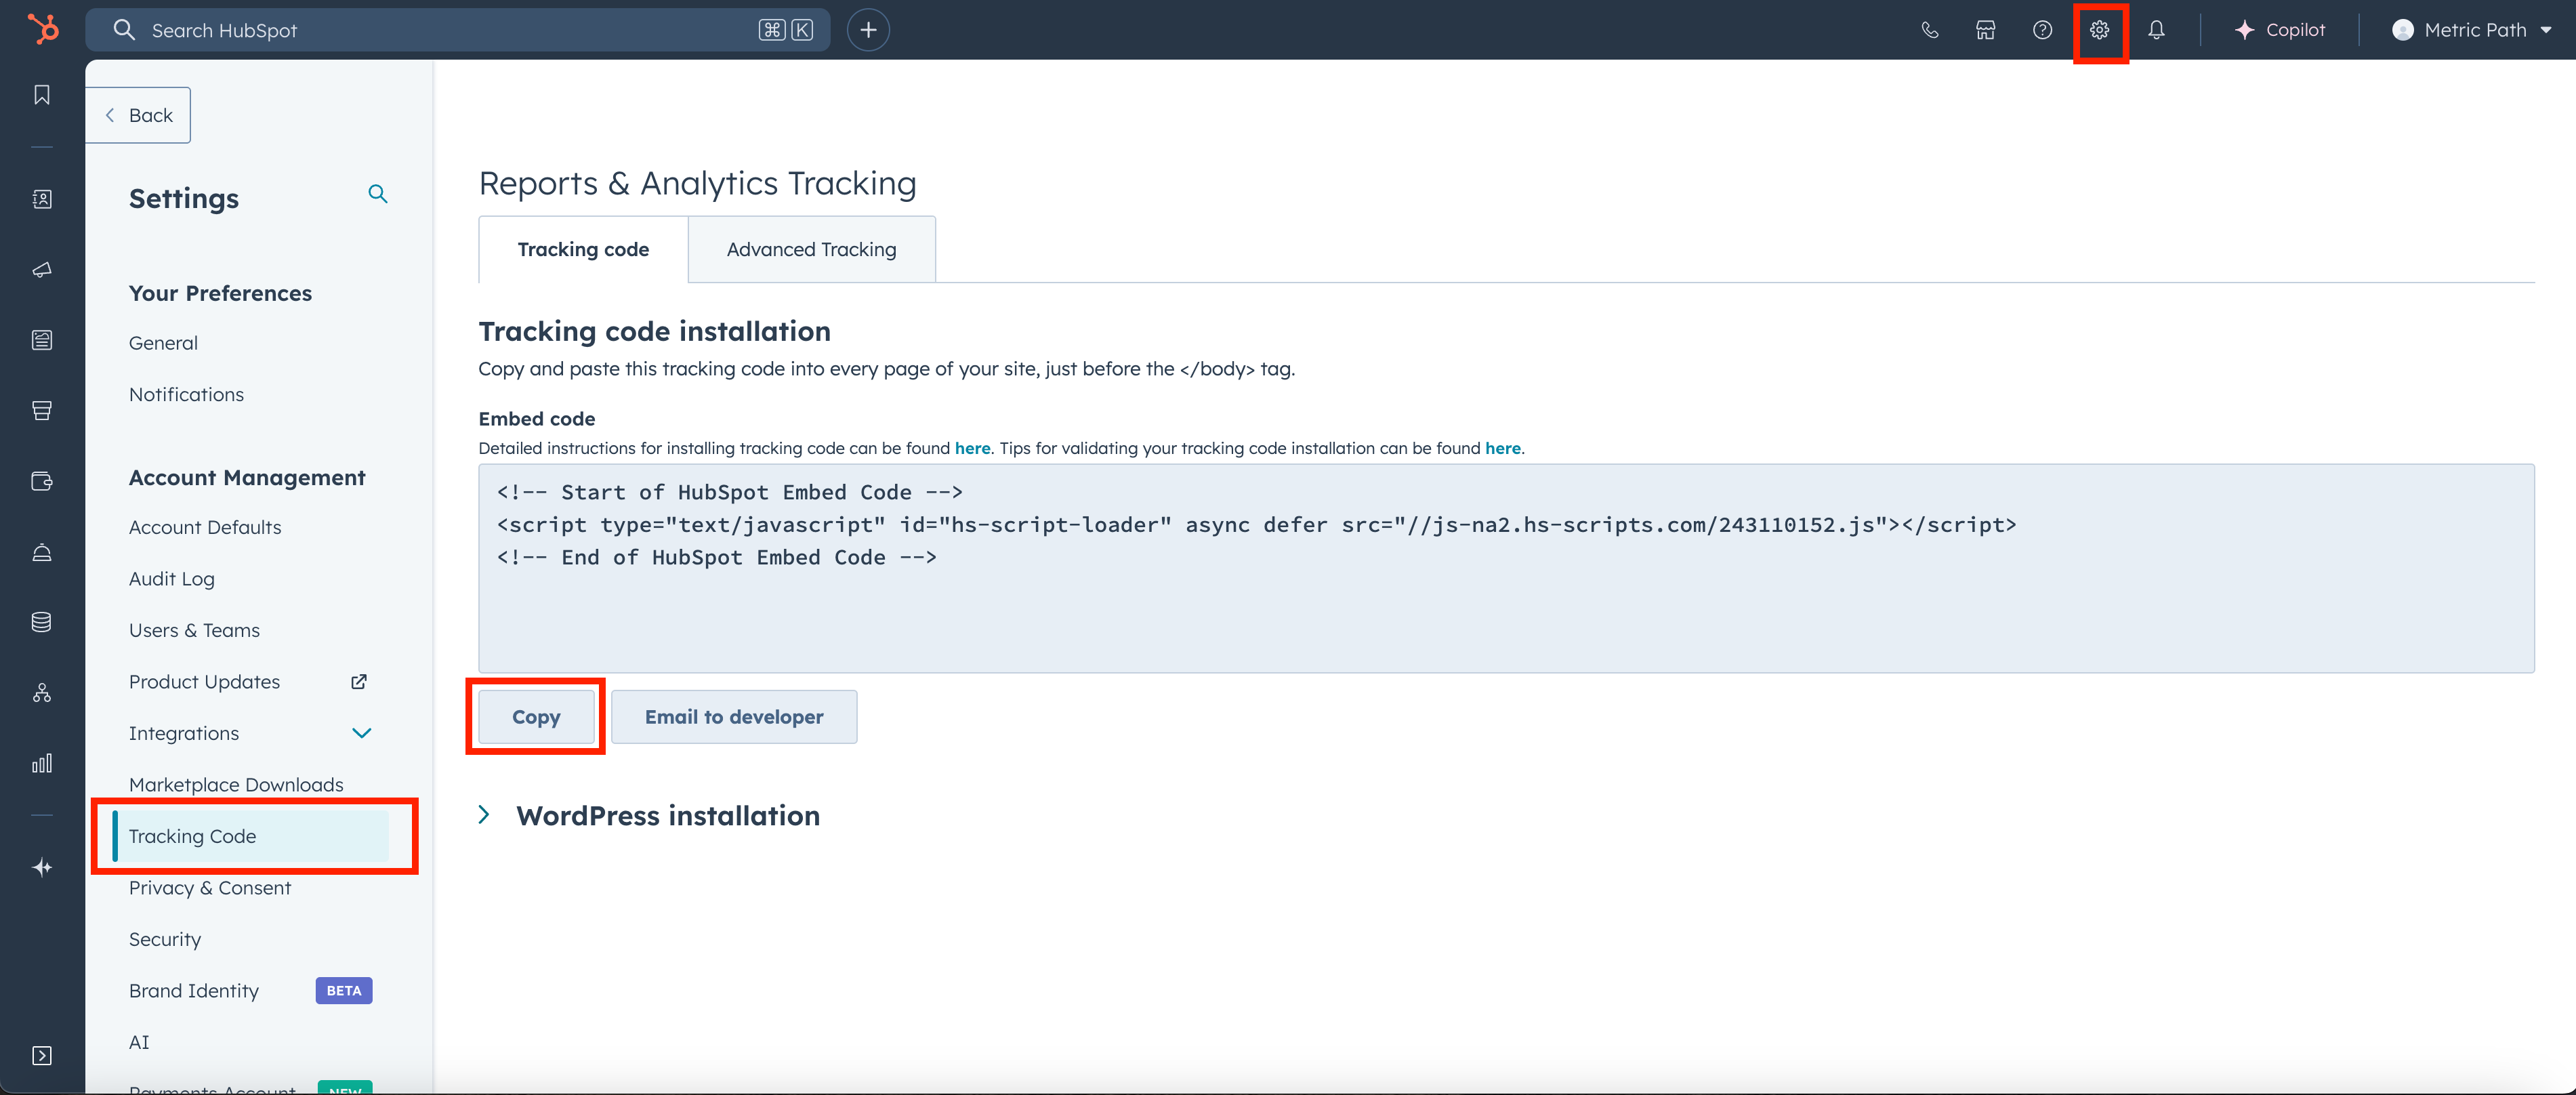Click the HubSpot sprocket logo
This screenshot has height=1095, width=2576.
(x=42, y=29)
